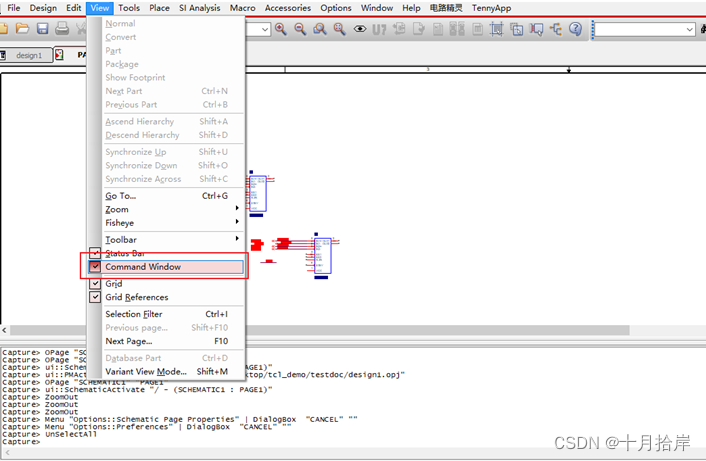Toggle the Snap to Grid toolbar icon
This screenshot has width=706, height=461.
click(497, 29)
